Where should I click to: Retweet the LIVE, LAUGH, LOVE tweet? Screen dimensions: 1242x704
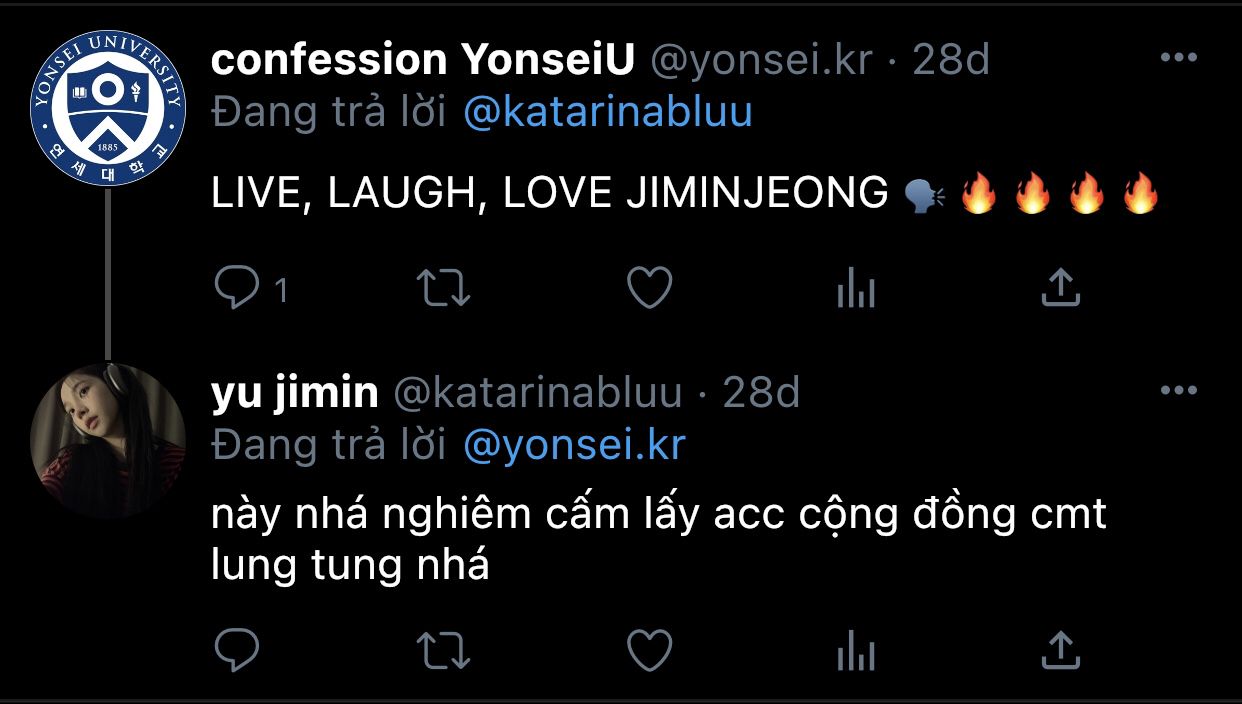(443, 289)
